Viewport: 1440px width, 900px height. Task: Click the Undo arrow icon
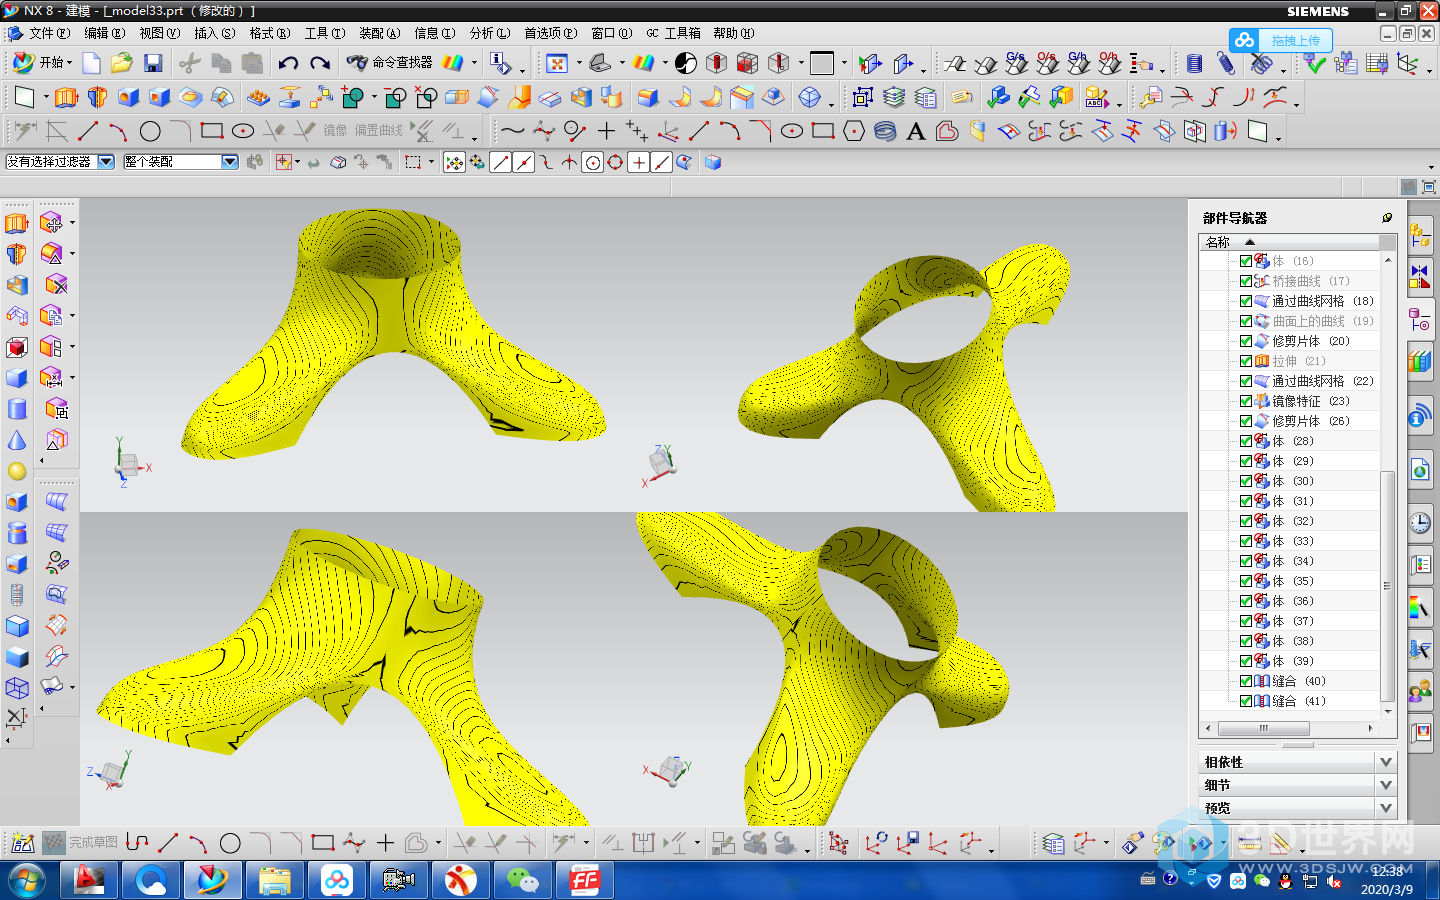pyautogui.click(x=288, y=64)
